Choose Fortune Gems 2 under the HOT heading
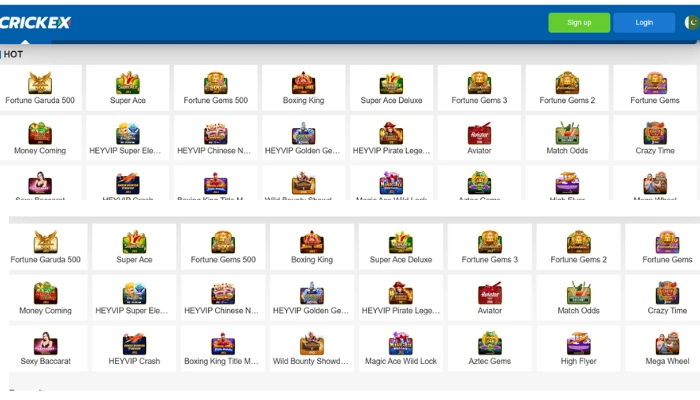This screenshot has height=400, width=700. pyautogui.click(x=567, y=88)
